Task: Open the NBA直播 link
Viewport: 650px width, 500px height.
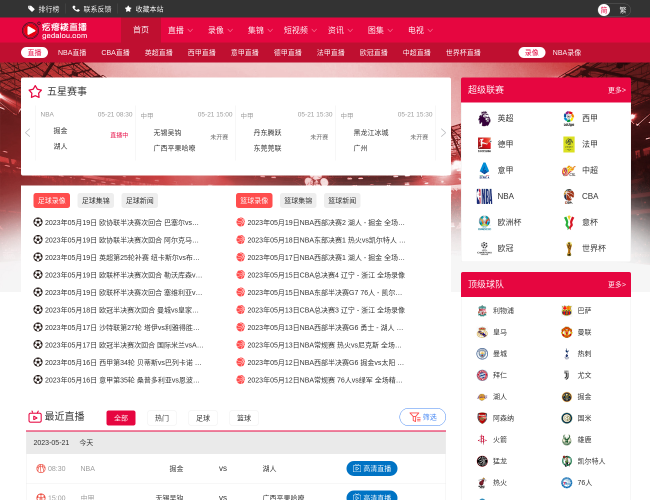Action: (x=72, y=53)
